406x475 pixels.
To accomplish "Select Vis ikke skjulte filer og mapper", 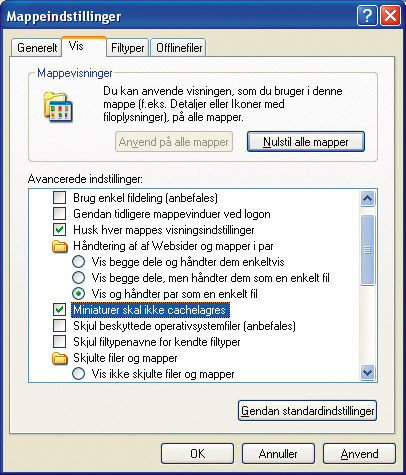I will pos(78,374).
